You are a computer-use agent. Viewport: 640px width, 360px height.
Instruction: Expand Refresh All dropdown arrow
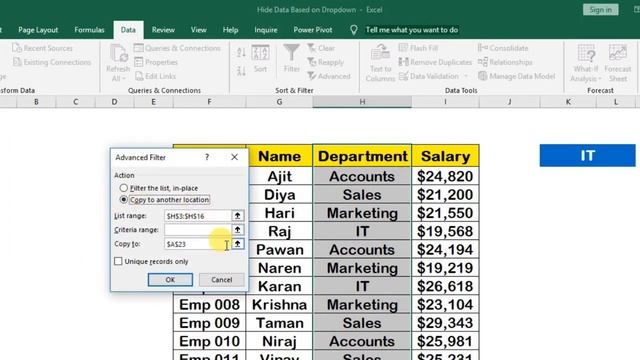124,79
